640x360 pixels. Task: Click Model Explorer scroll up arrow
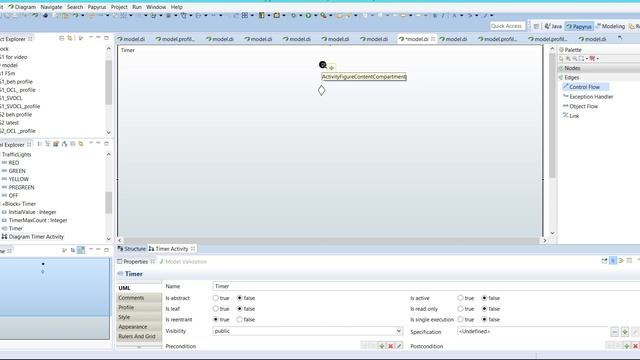pos(109,154)
